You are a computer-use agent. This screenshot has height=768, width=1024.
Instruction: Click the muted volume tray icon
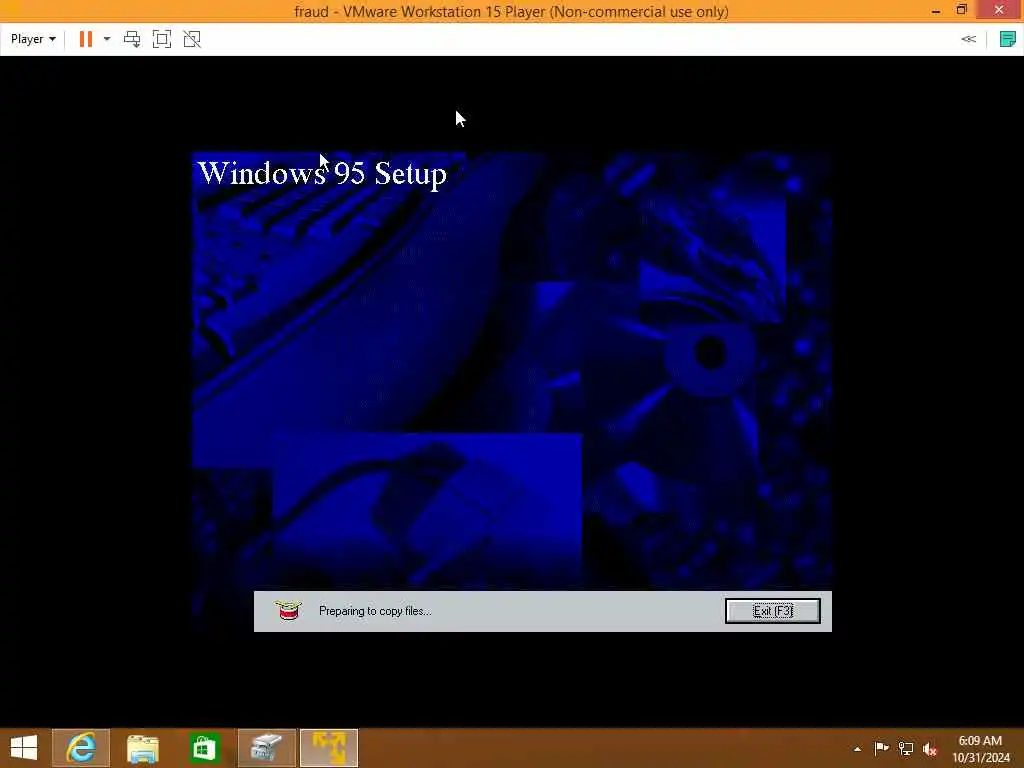point(930,748)
